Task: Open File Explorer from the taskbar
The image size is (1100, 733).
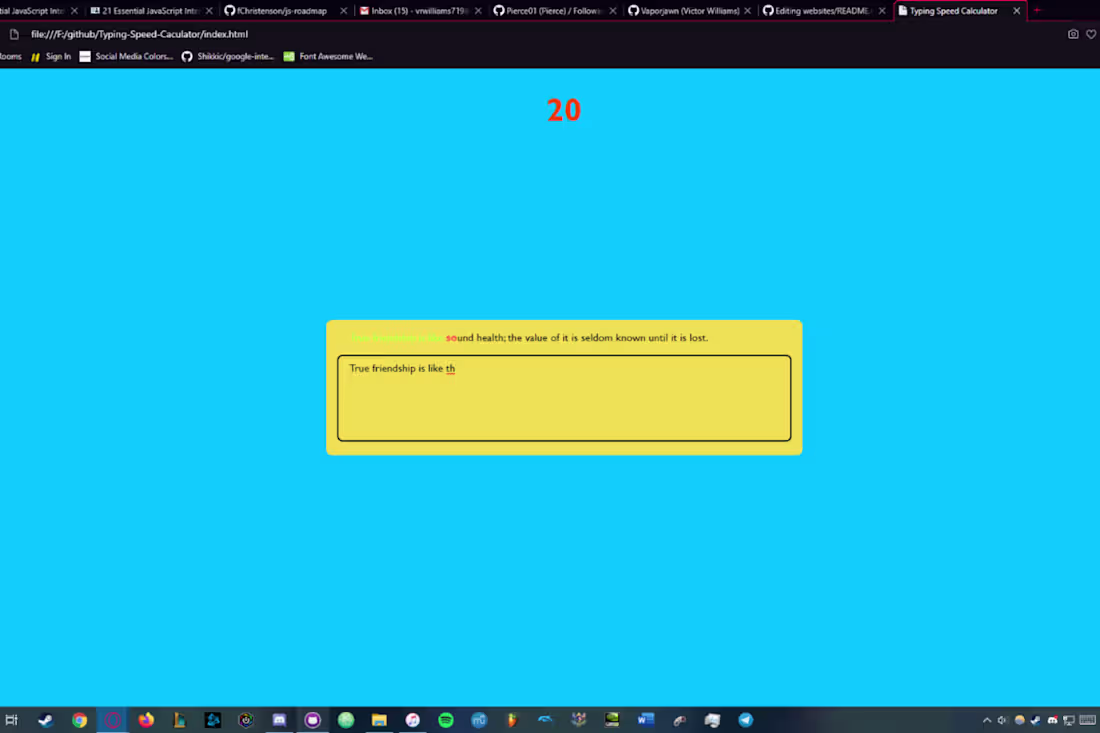Action: [x=379, y=720]
